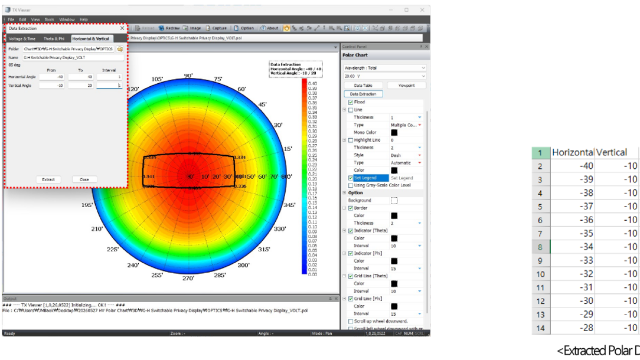Toggle the Set Legend checkbox
The image size is (640, 360).
(x=351, y=178)
